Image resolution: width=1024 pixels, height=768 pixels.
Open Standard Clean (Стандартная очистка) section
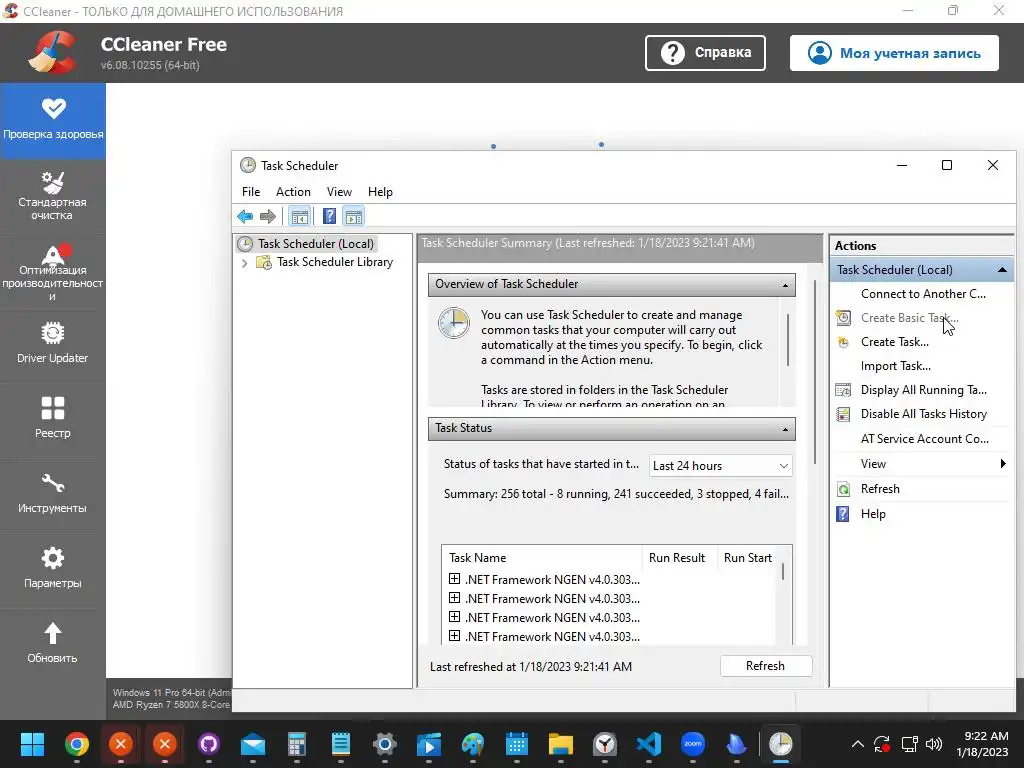(53, 196)
